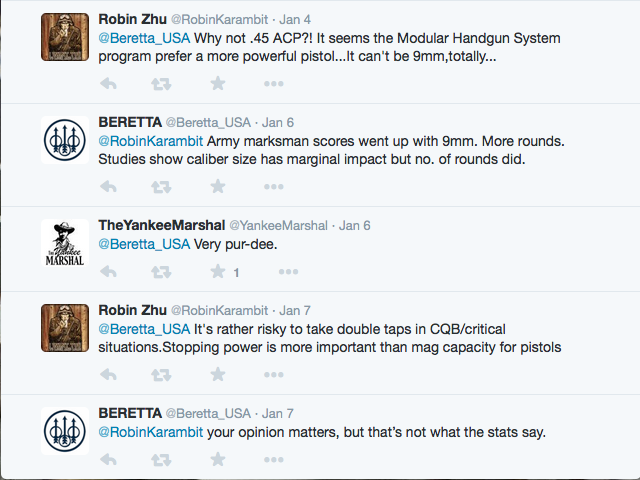Open Beretta logo avatar on Jan 6 tweet
Viewport: 640px width, 480px height.
[x=65, y=140]
